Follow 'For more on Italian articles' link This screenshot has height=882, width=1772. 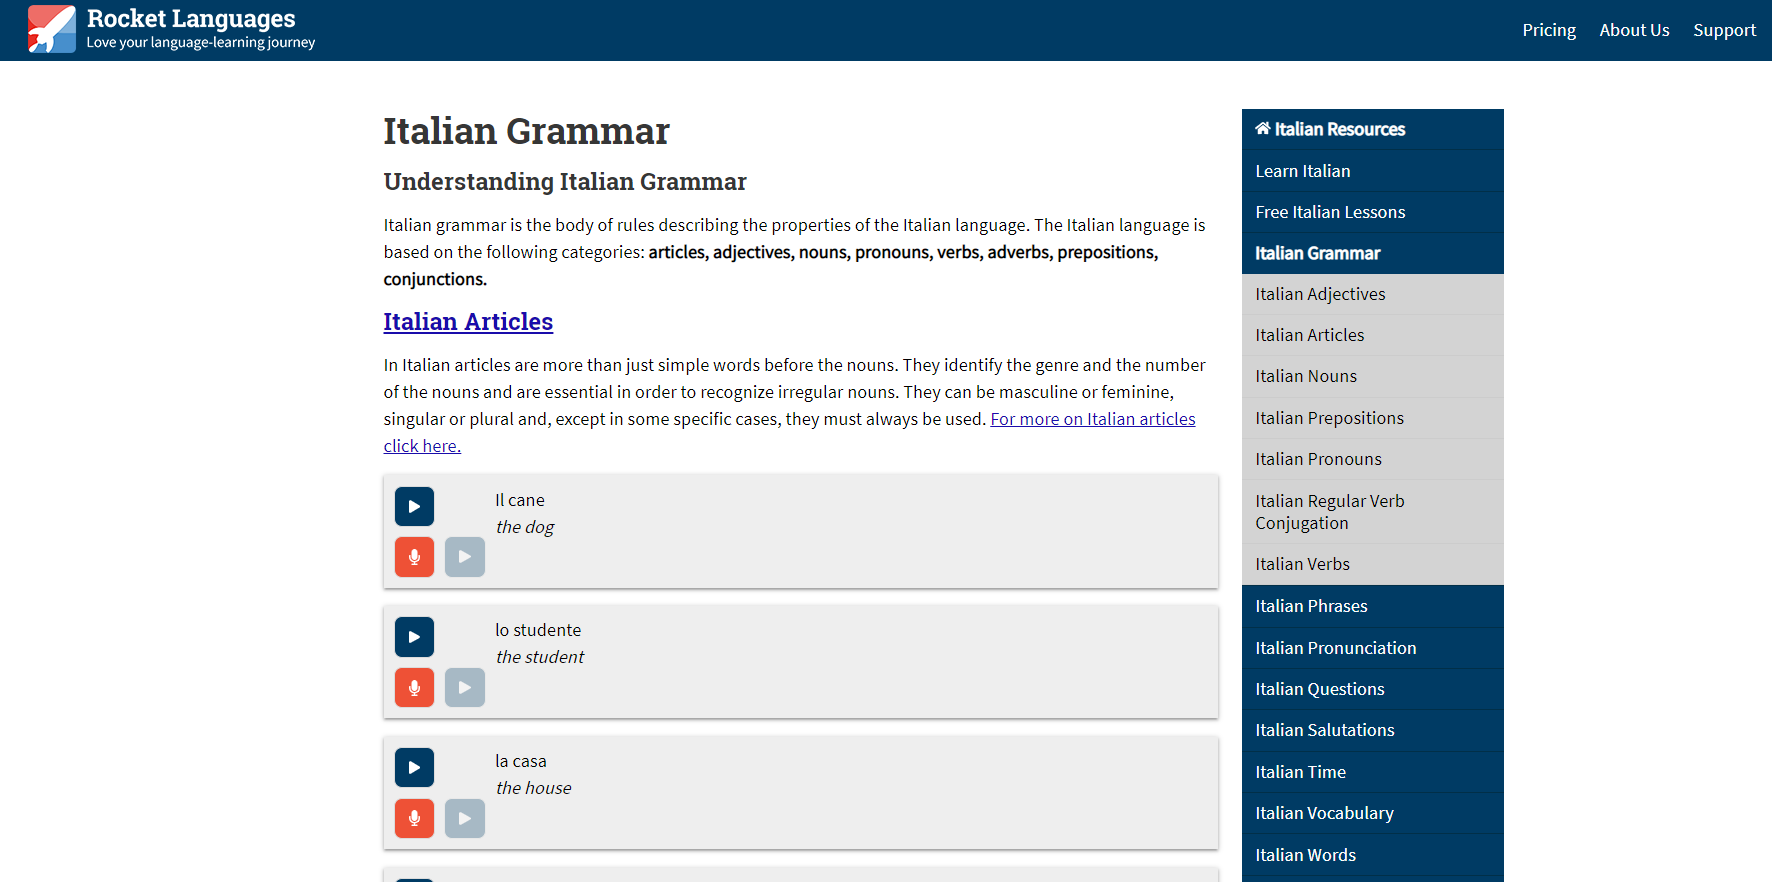(x=1092, y=419)
